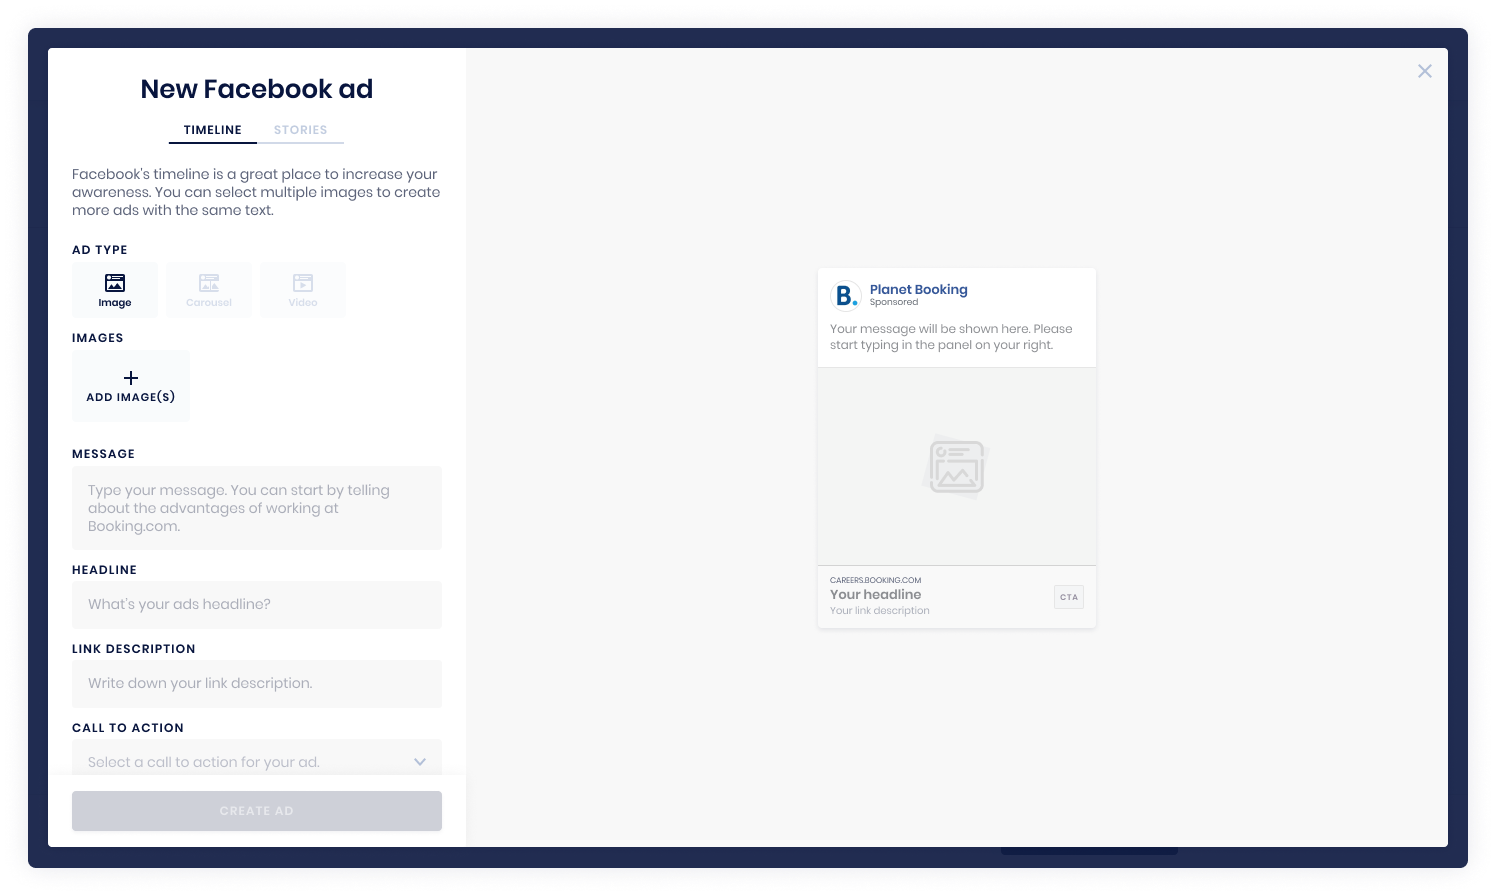
Task: Choose the Carousel ad type
Action: pyautogui.click(x=209, y=290)
